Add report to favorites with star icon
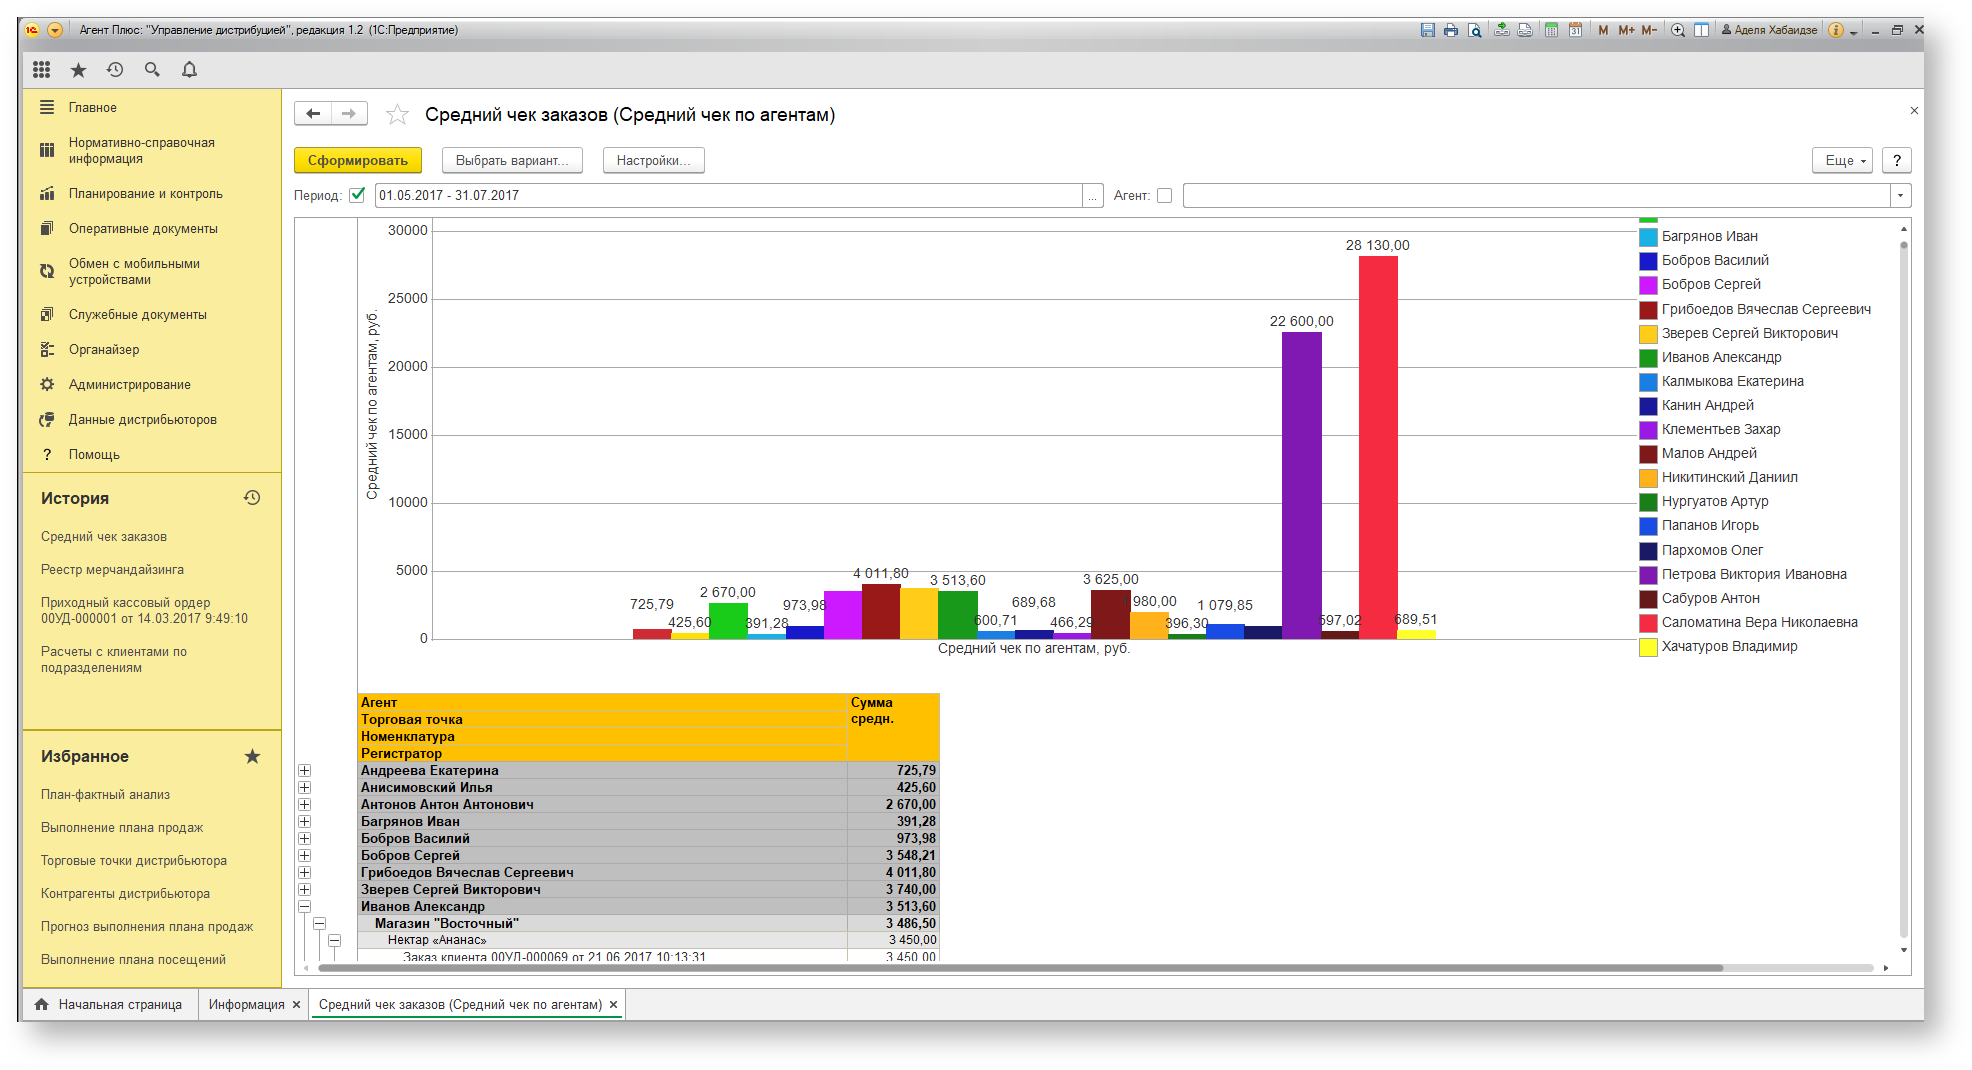Screen dimensions: 1972x1070 (x=397, y=115)
